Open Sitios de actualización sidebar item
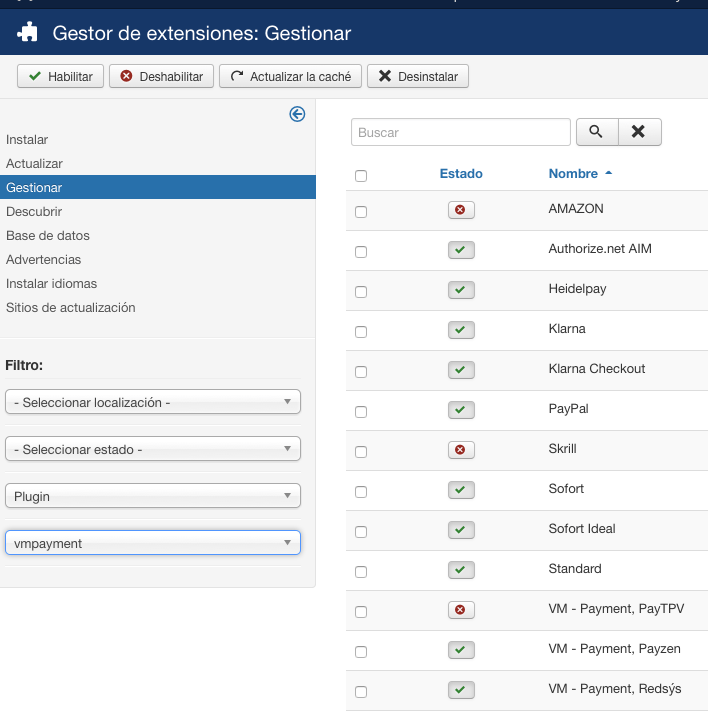708x711 pixels. (x=70, y=308)
